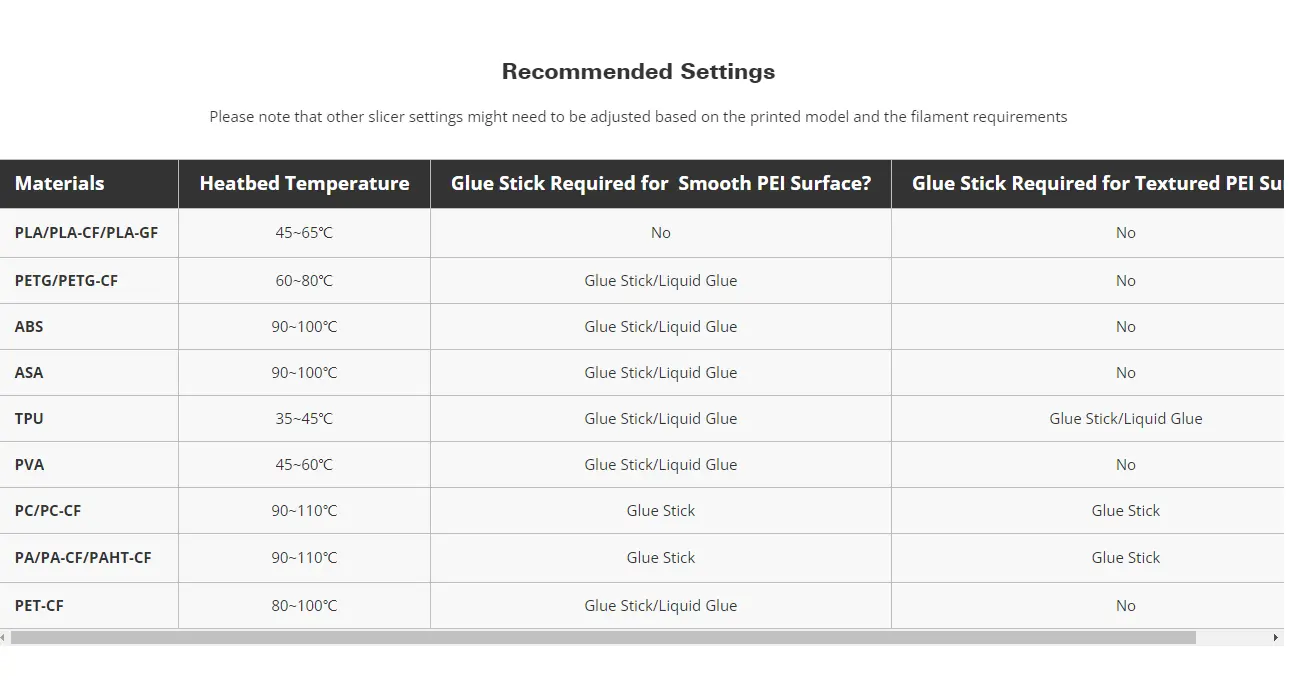
Task: Select the PLA/PLA-CF/PLA-GF material cell
Action: click(x=86, y=233)
